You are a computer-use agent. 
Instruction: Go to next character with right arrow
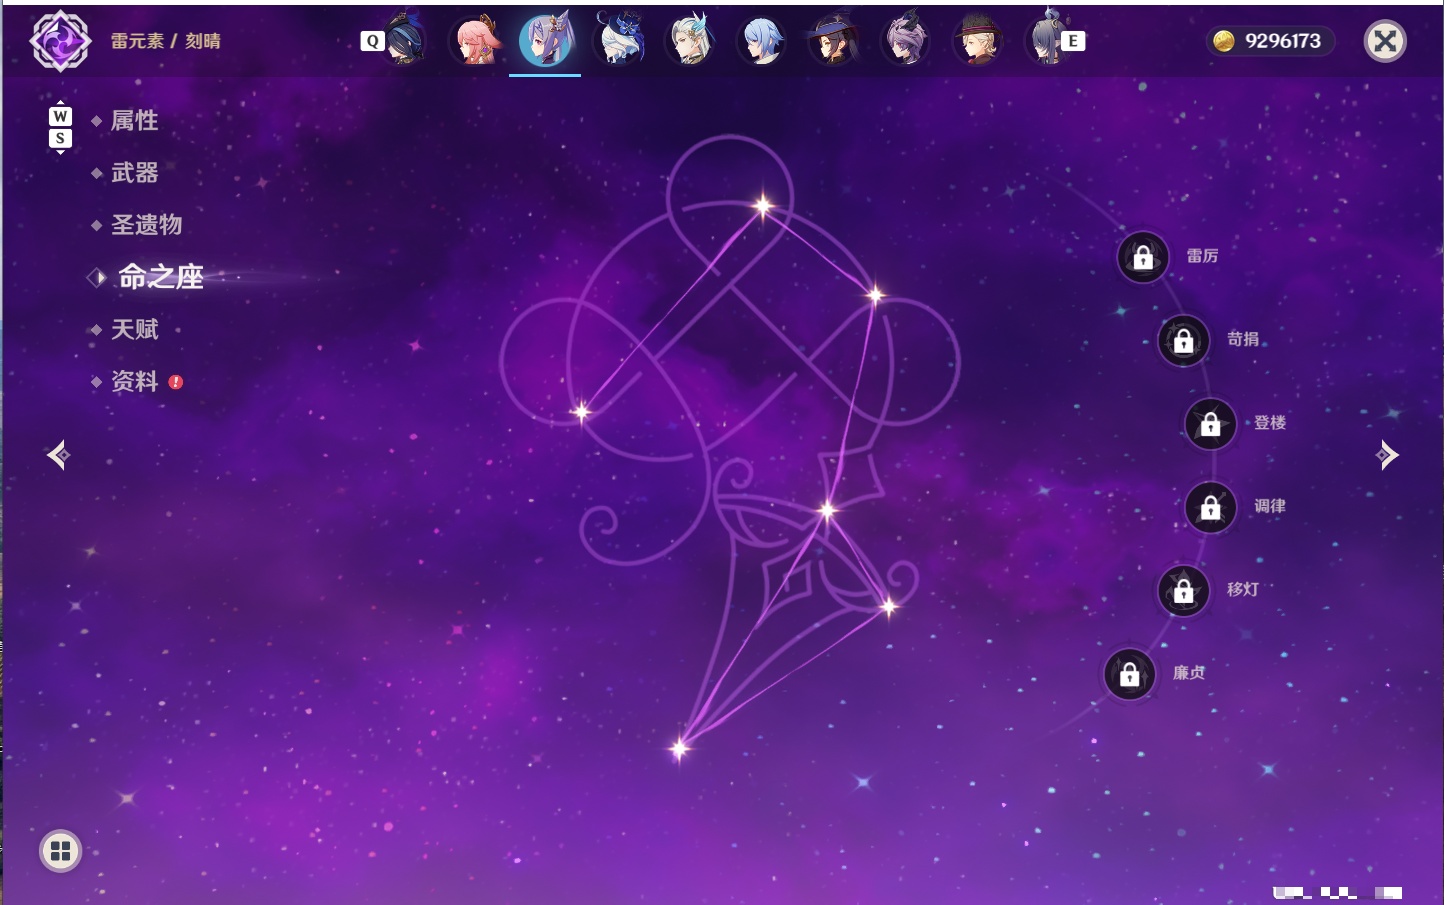point(1387,455)
